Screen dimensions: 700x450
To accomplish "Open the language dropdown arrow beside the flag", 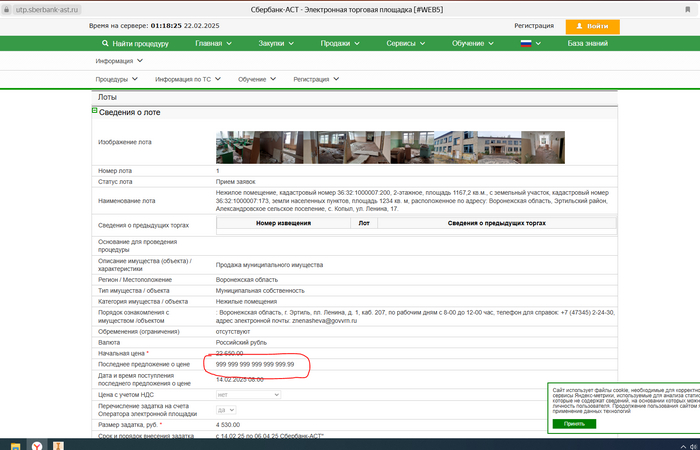I will click(x=538, y=43).
